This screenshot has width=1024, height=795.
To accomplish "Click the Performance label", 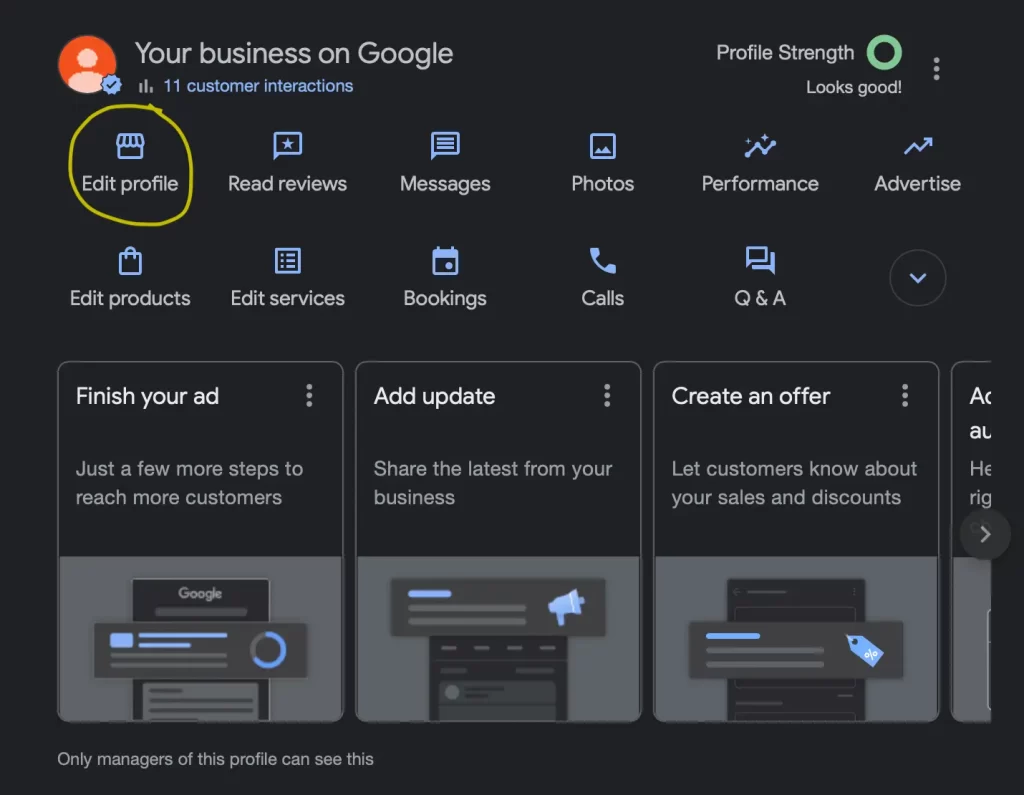I will 760,184.
